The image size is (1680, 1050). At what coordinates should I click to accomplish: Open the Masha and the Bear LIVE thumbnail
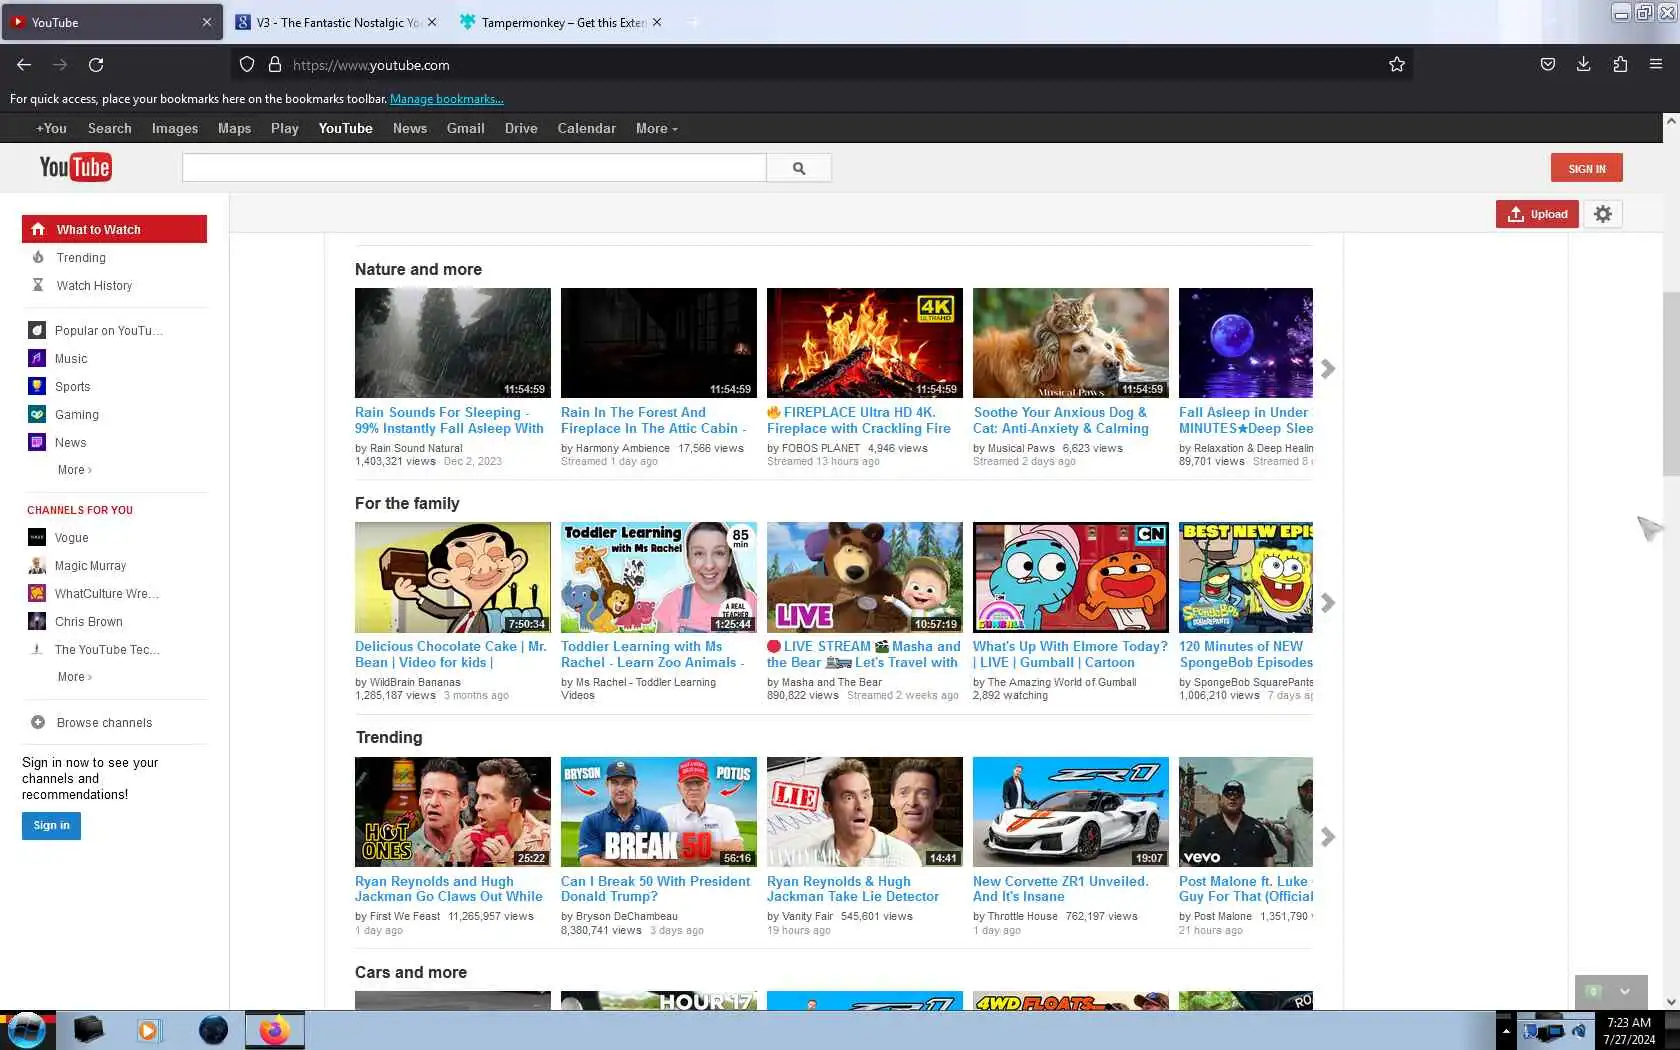point(864,577)
